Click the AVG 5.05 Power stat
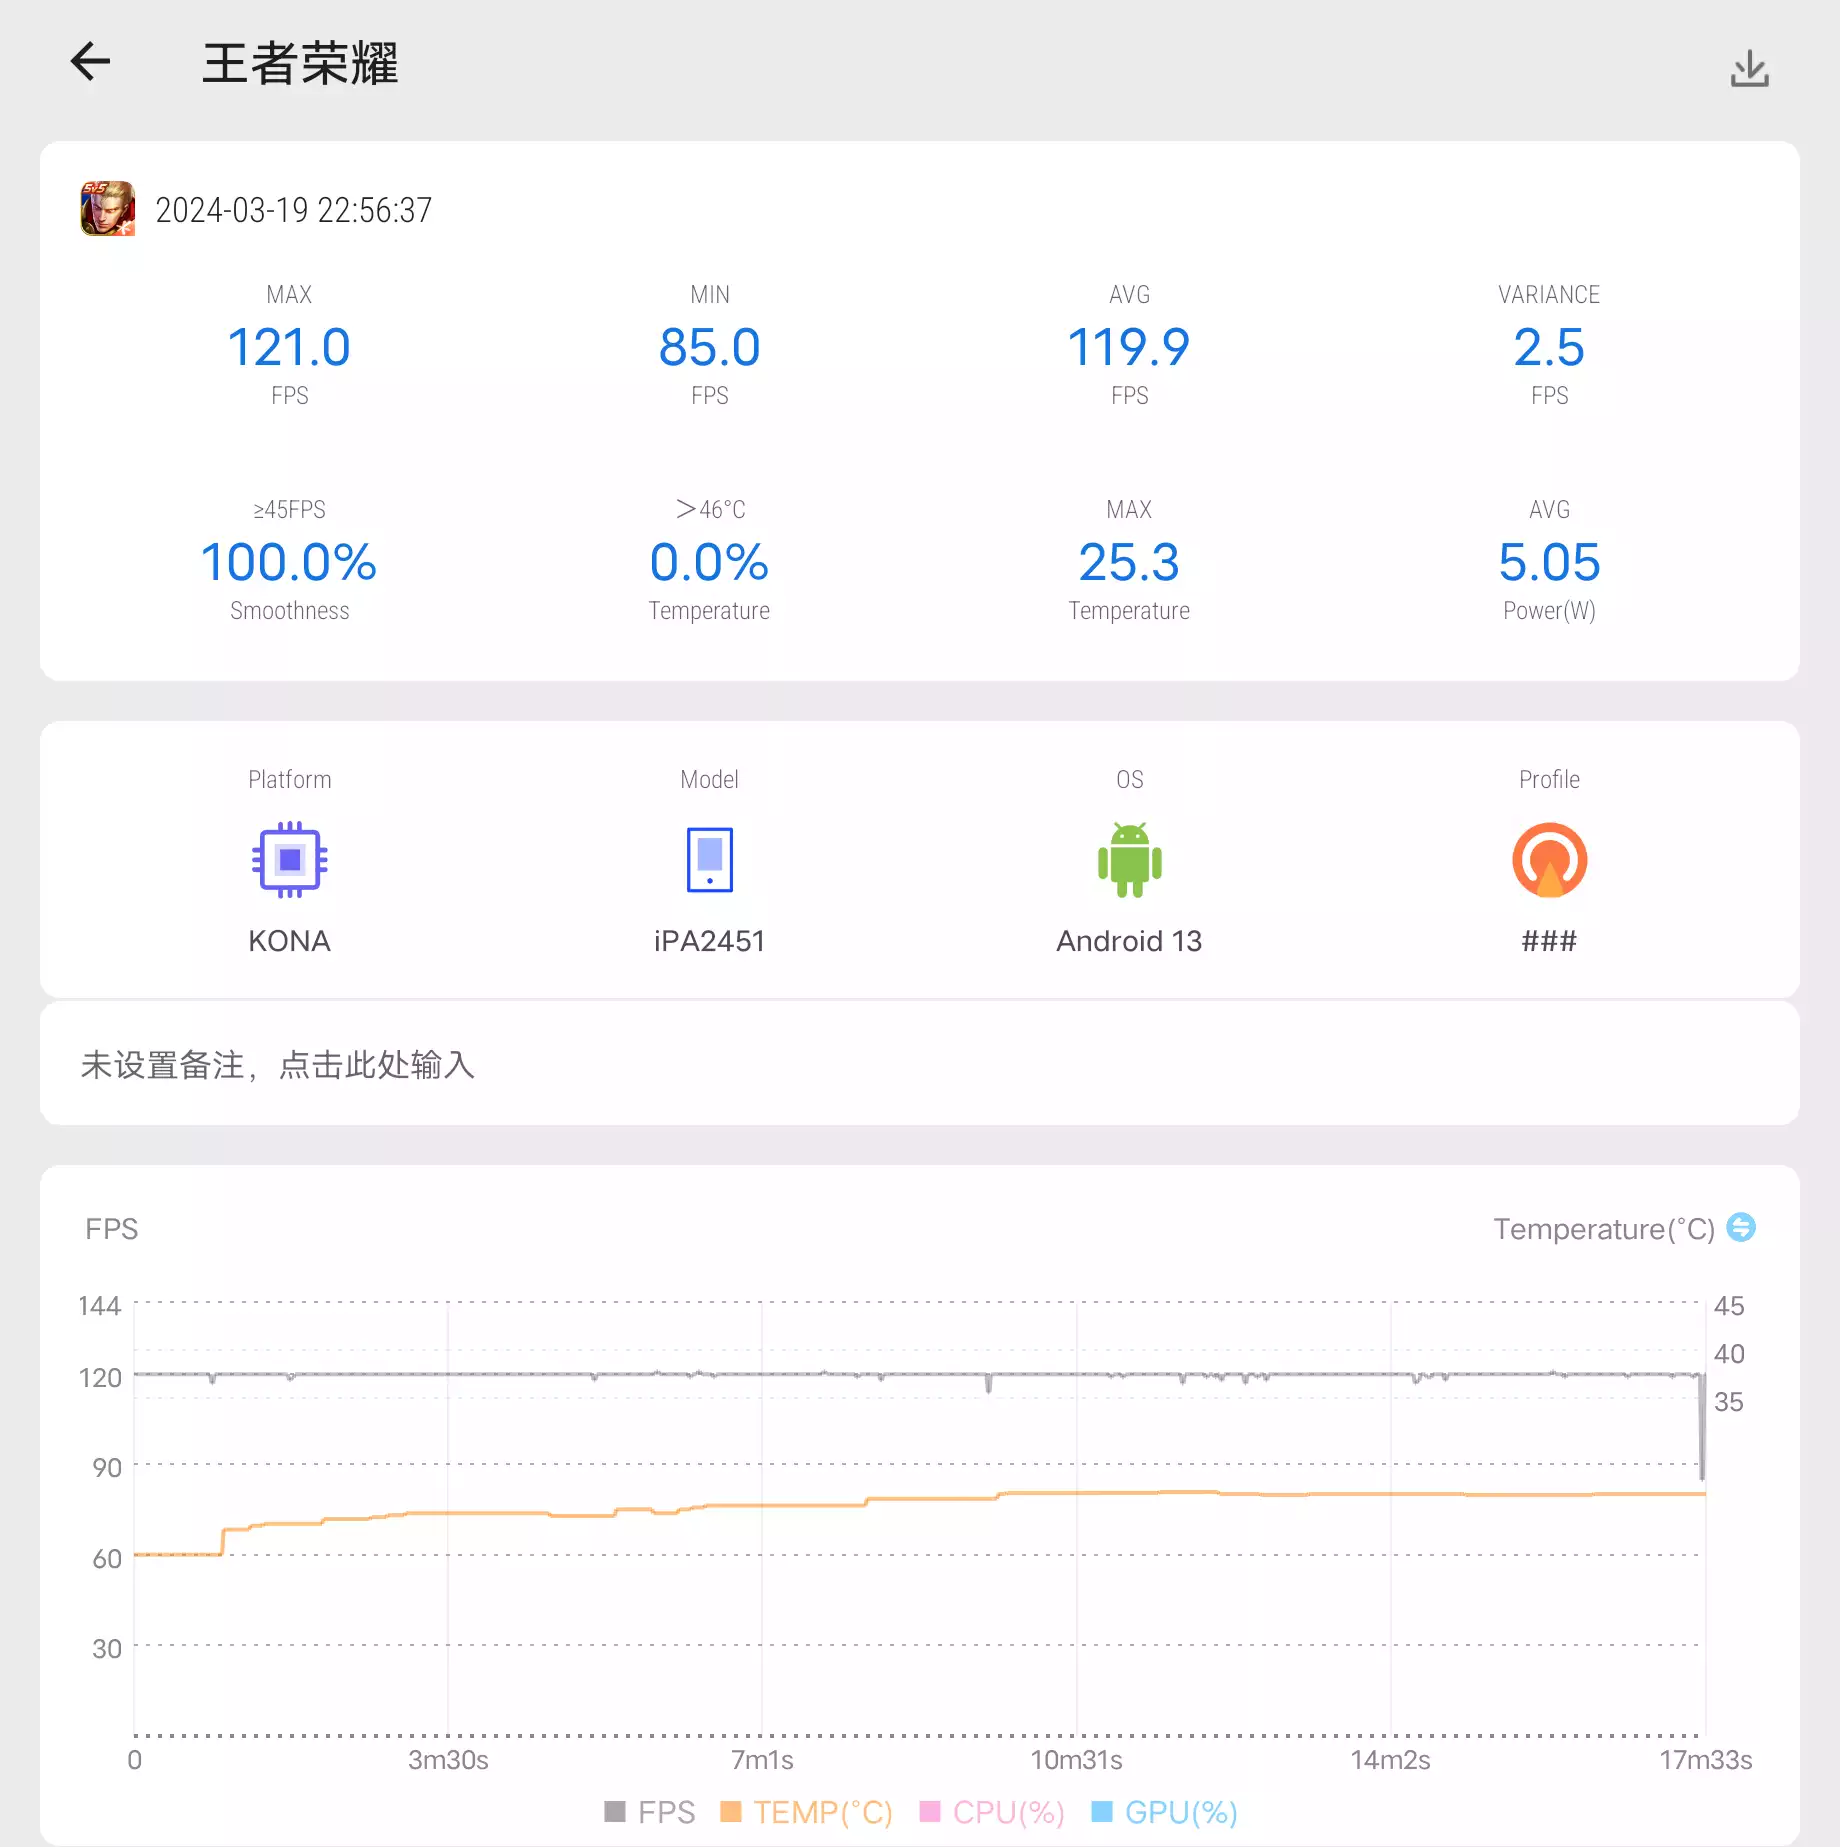The width and height of the screenshot is (1840, 1847). pyautogui.click(x=1548, y=562)
